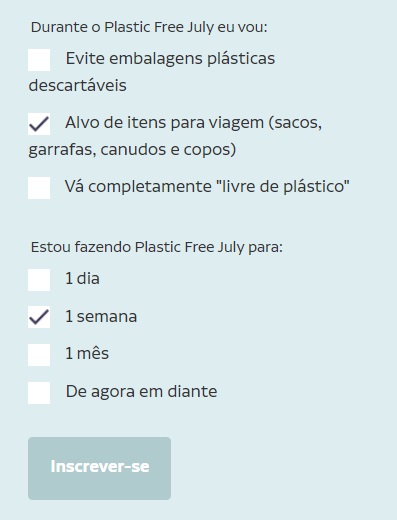The image size is (397, 520).
Task: Click the '1 semana' label text
Action: coord(101,316)
